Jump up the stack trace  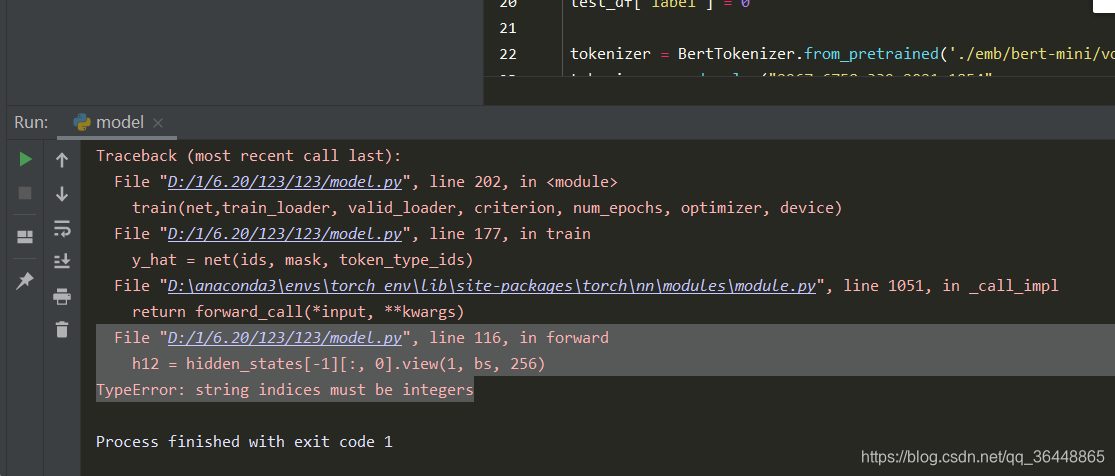[62, 160]
